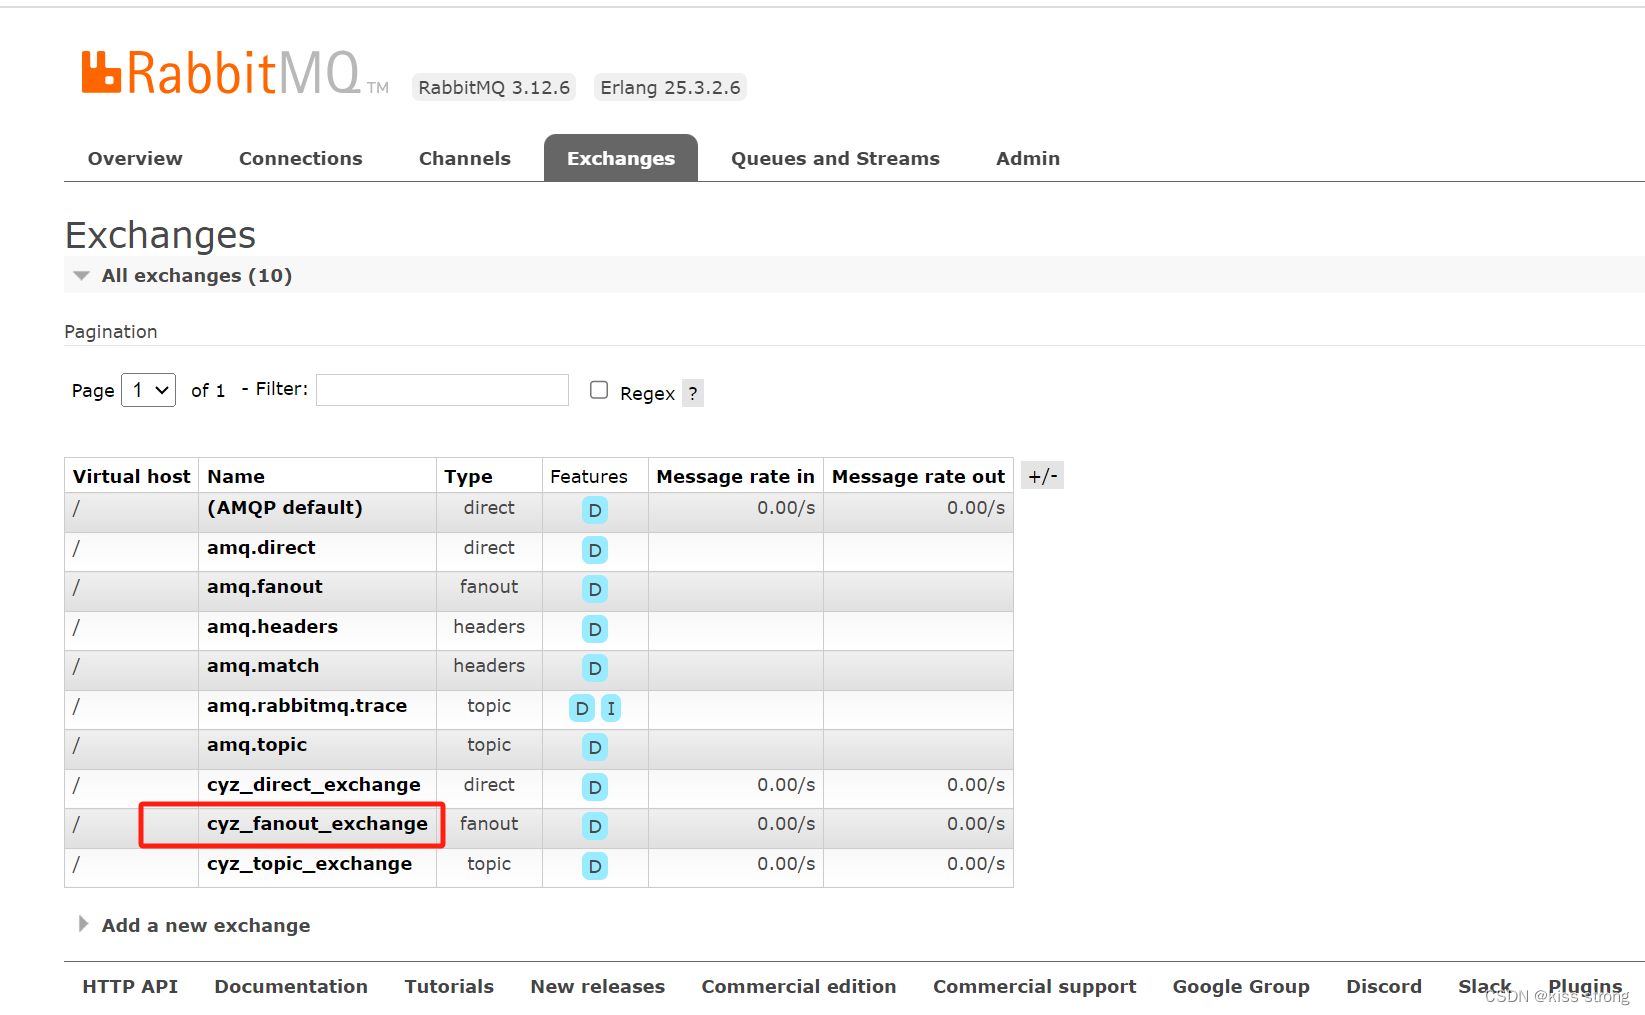Open the amq.direct exchange

[x=261, y=547]
